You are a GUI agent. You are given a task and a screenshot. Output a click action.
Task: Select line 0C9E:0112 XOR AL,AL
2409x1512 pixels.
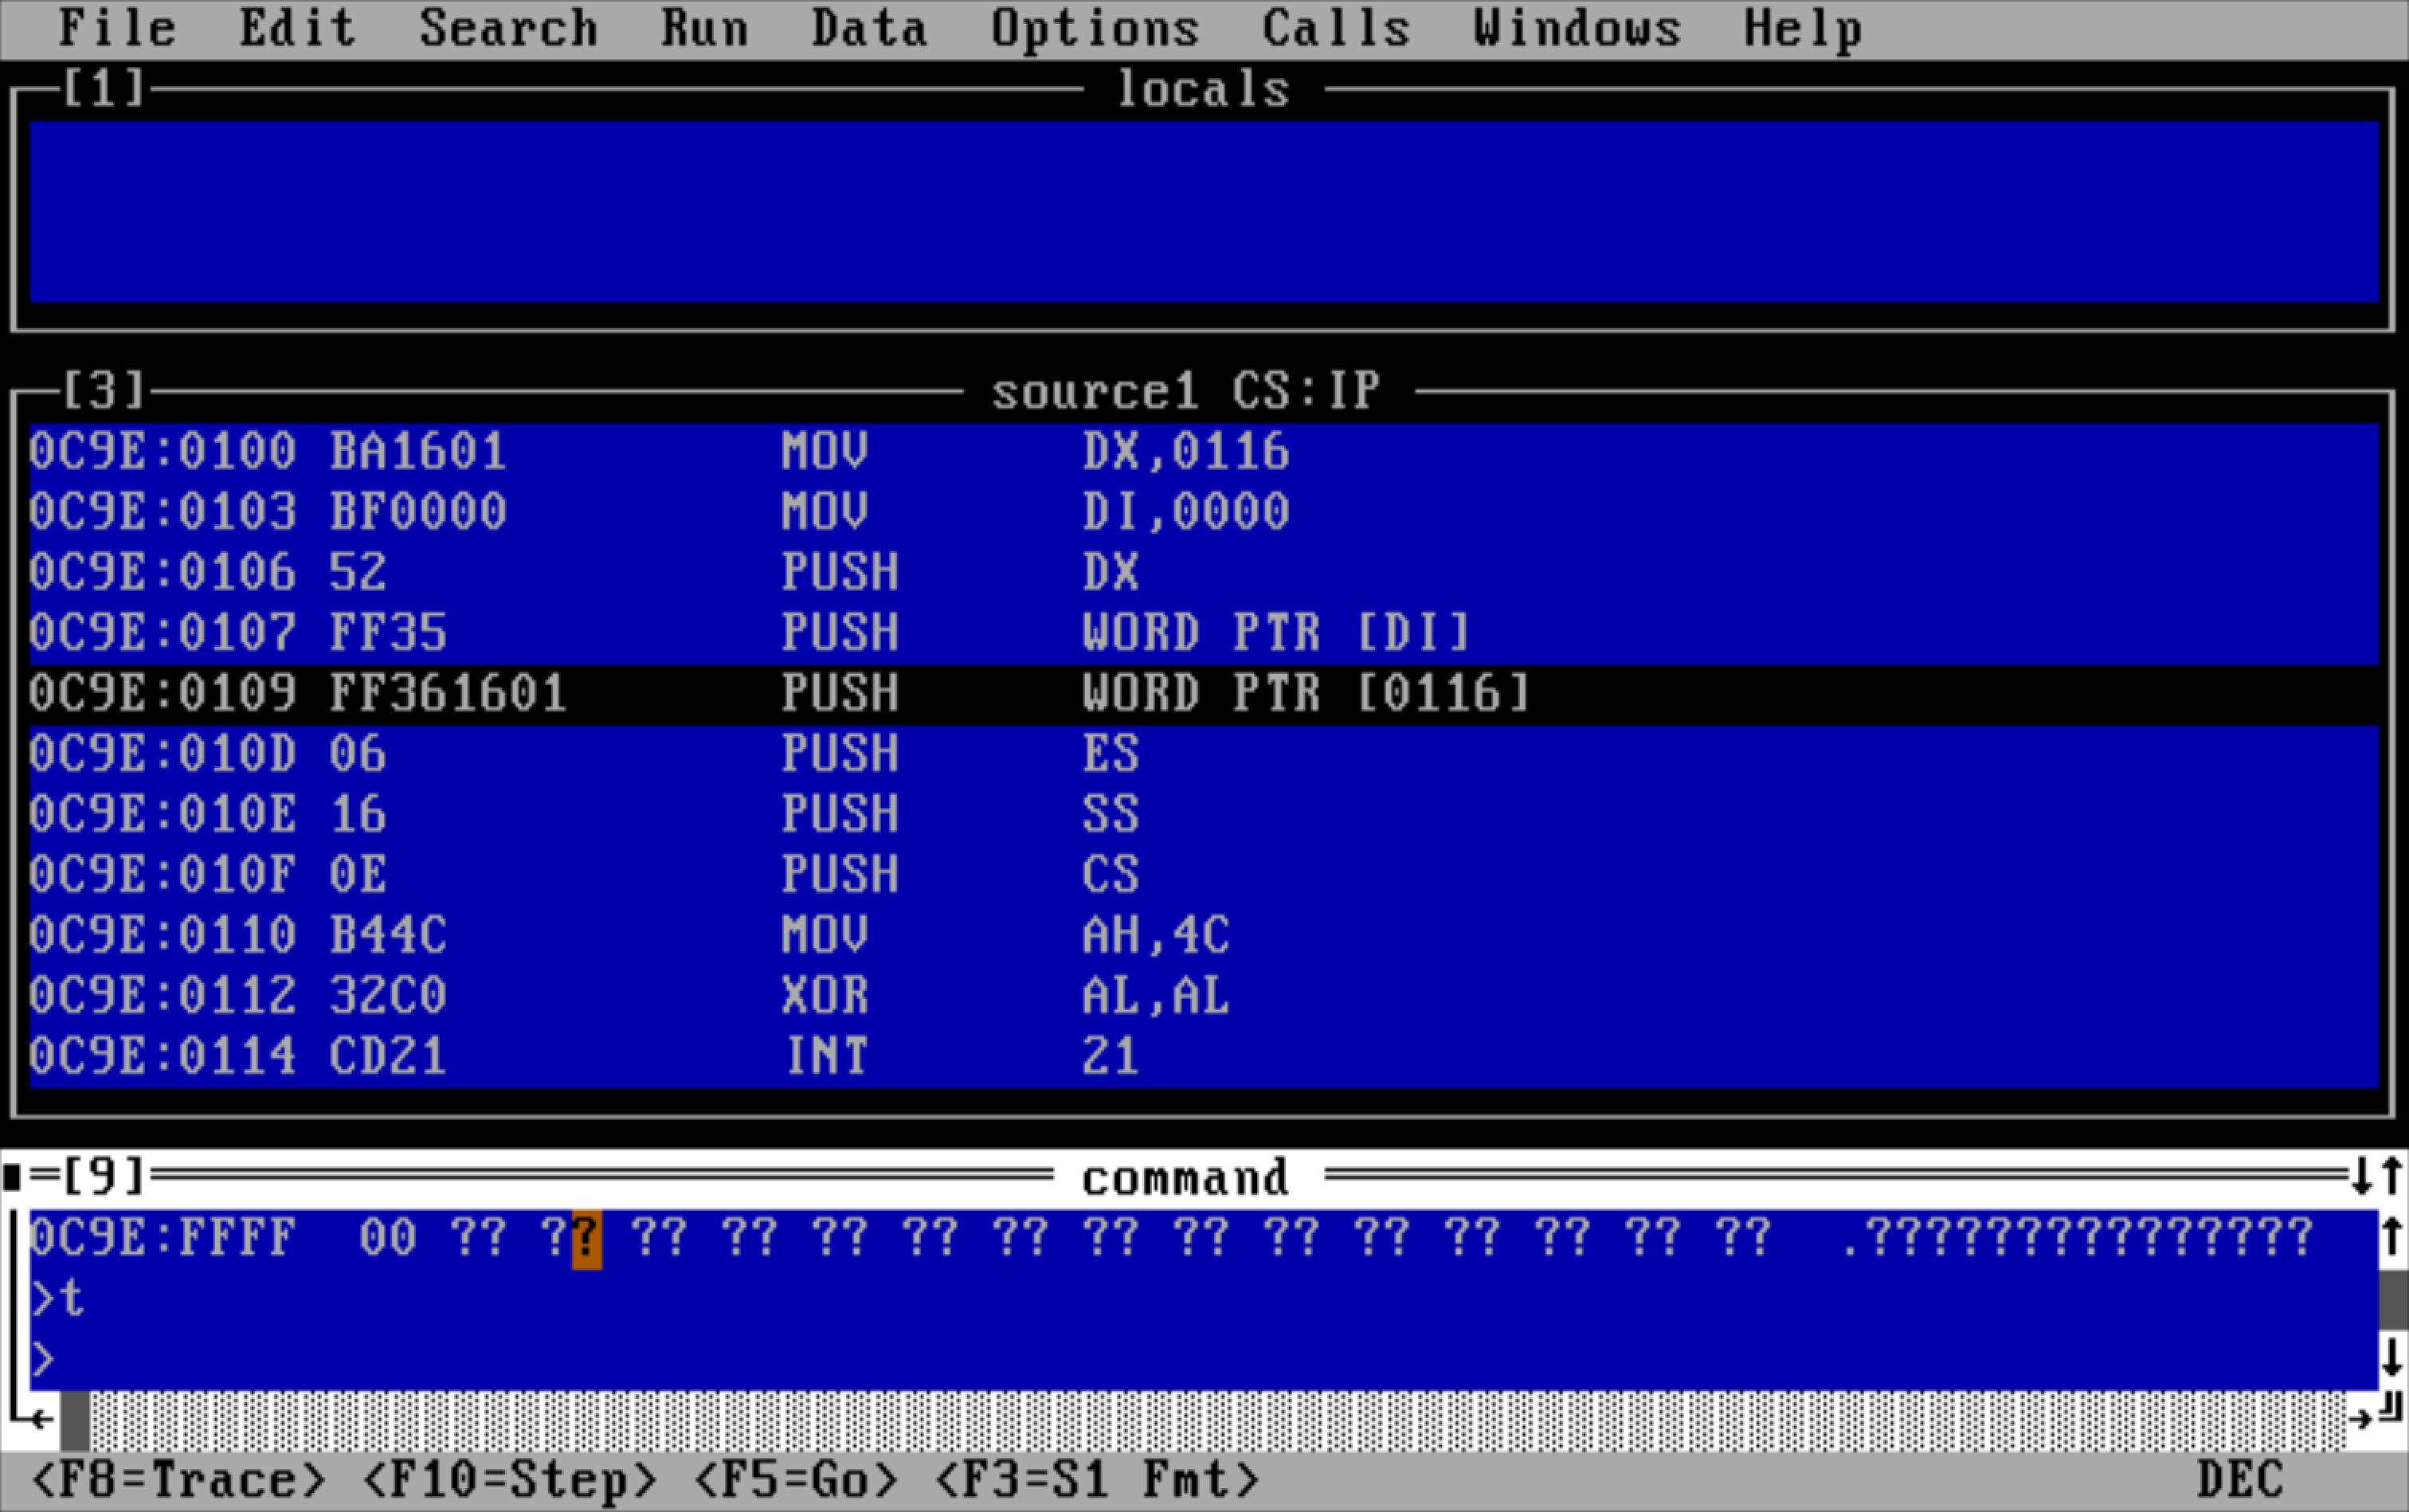point(1204,996)
